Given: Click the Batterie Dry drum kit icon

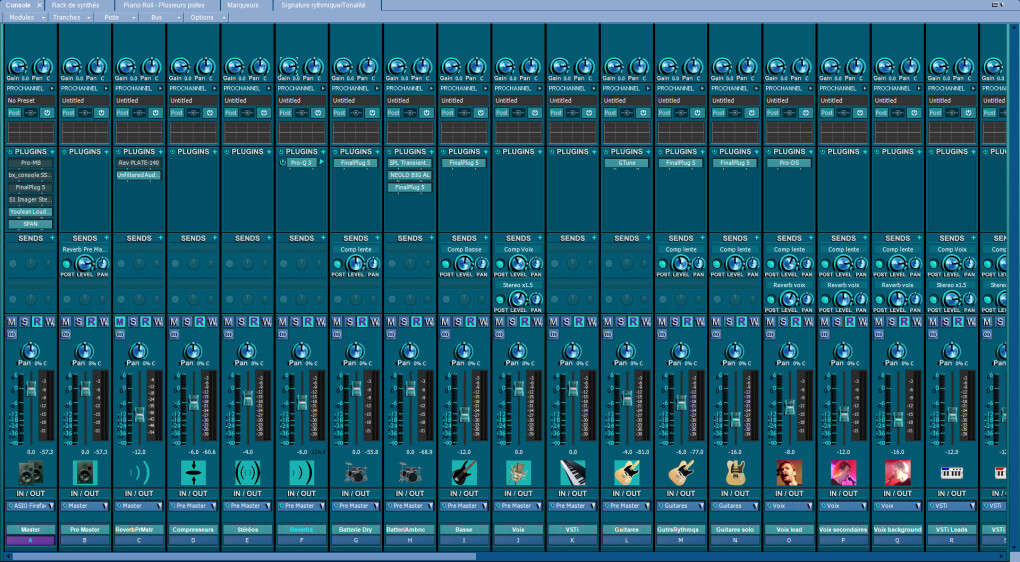Looking at the screenshot, I should (356, 473).
